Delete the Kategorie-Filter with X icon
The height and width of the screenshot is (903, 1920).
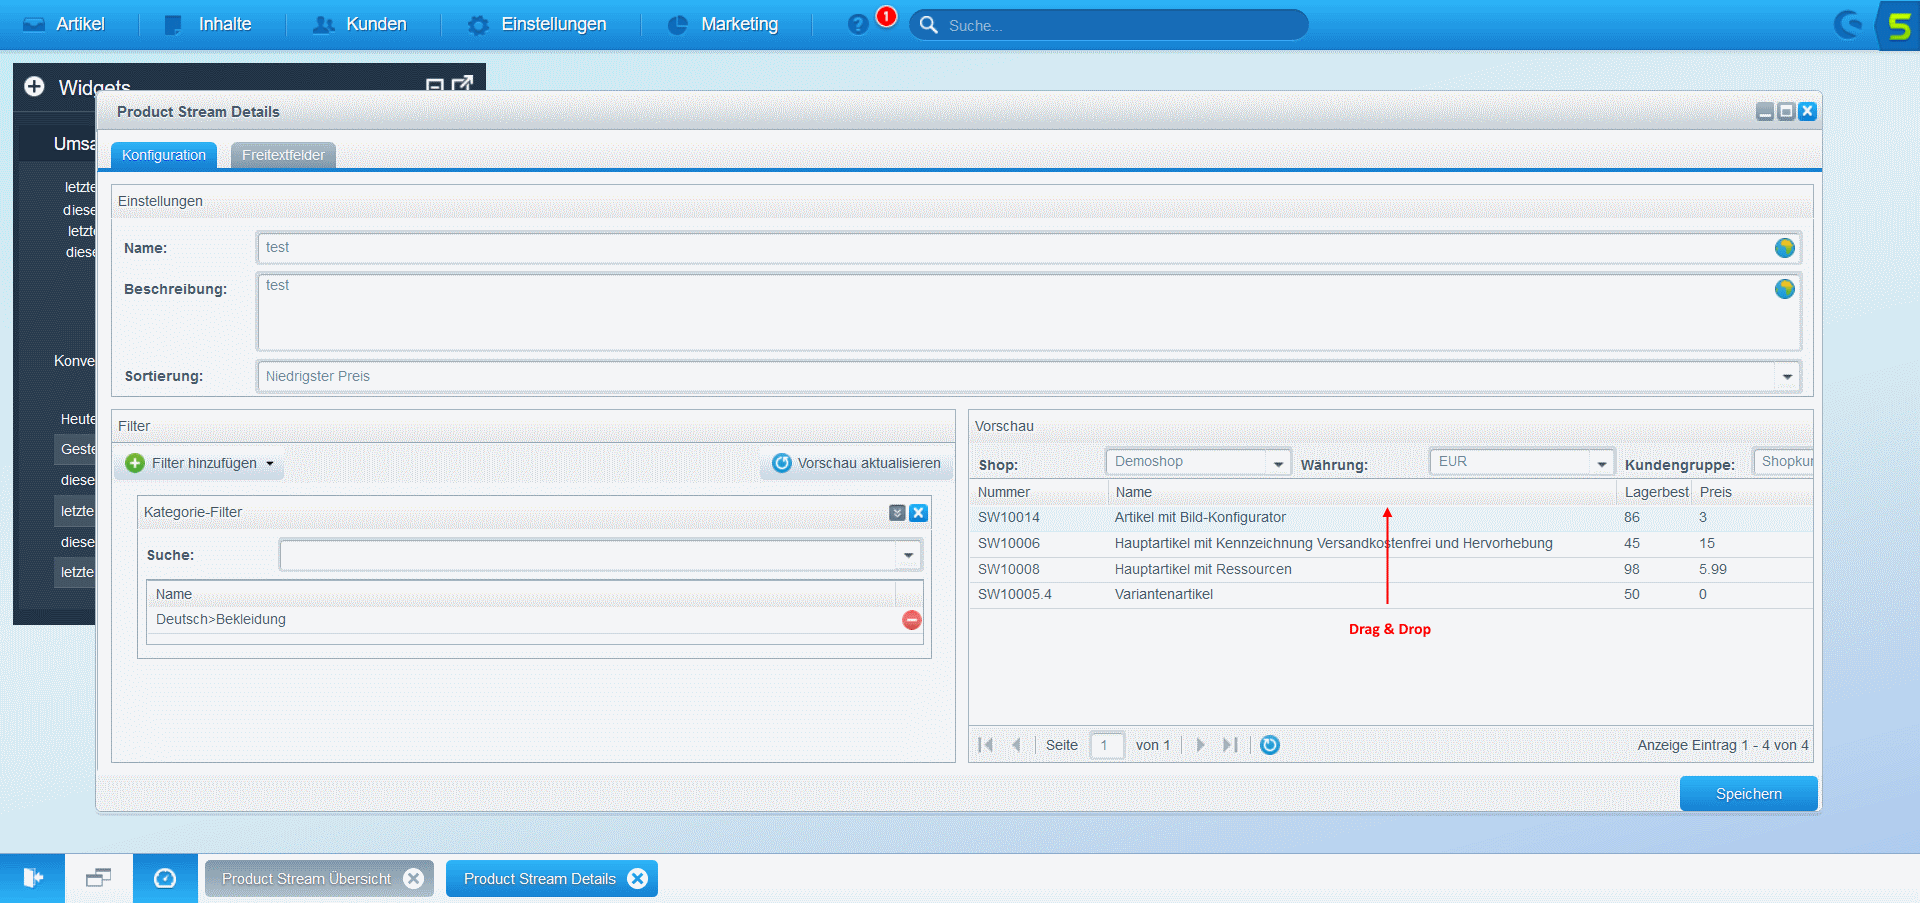pos(918,513)
